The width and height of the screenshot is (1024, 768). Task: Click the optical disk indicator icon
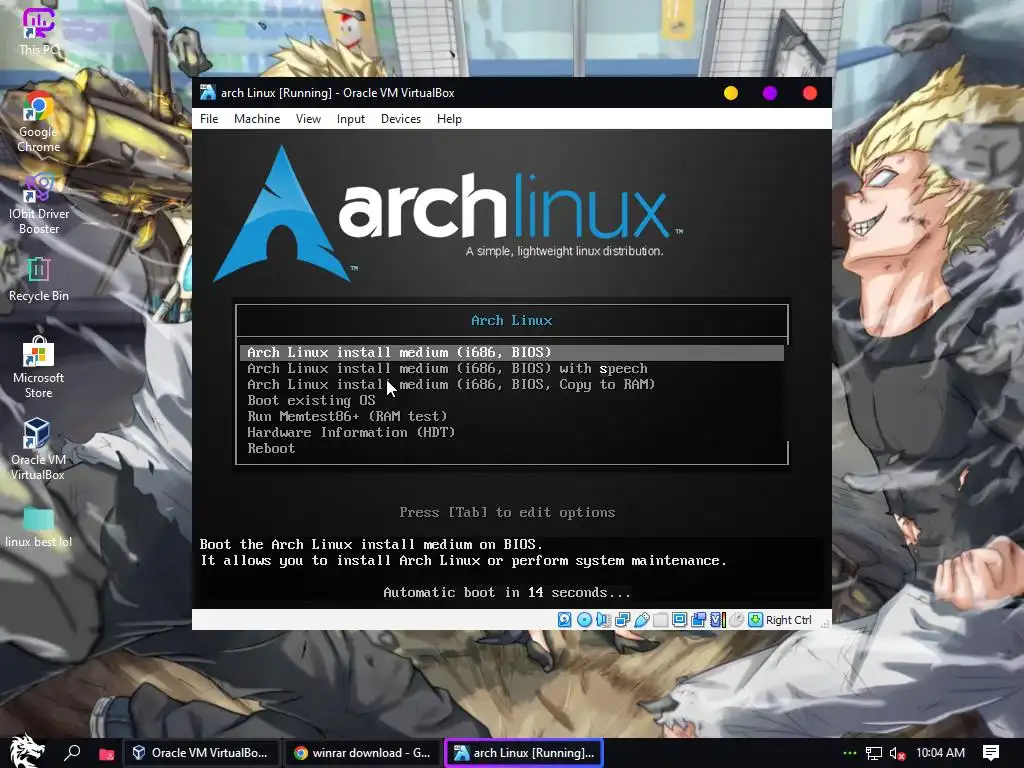coord(584,620)
